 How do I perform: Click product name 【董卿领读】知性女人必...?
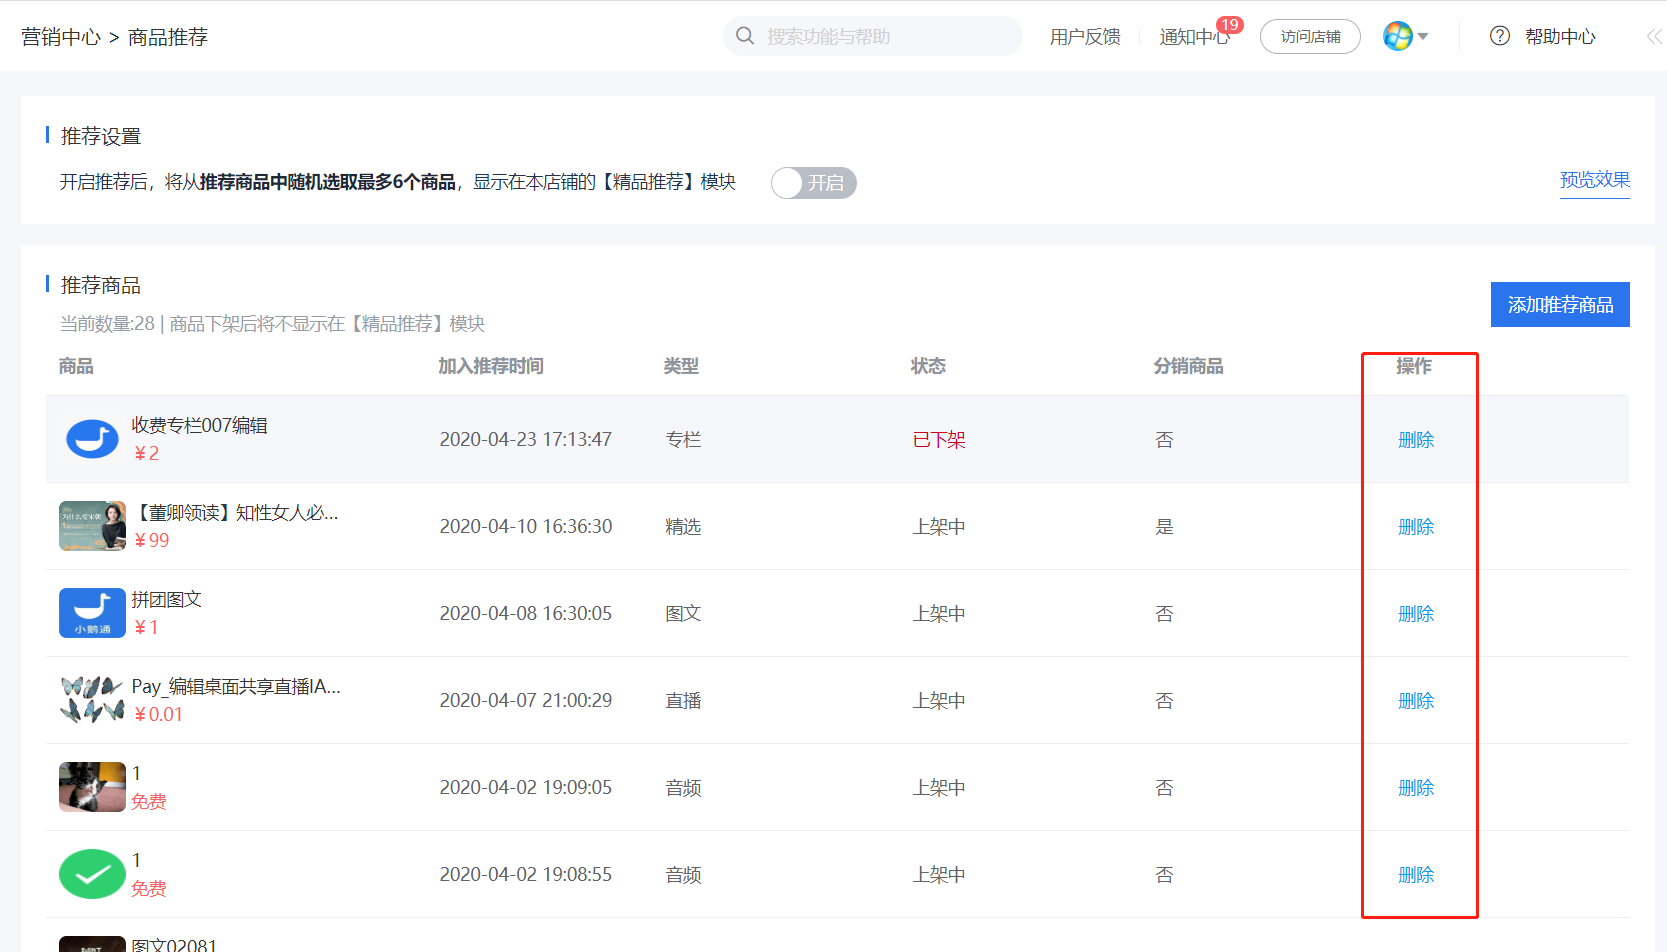pos(236,512)
